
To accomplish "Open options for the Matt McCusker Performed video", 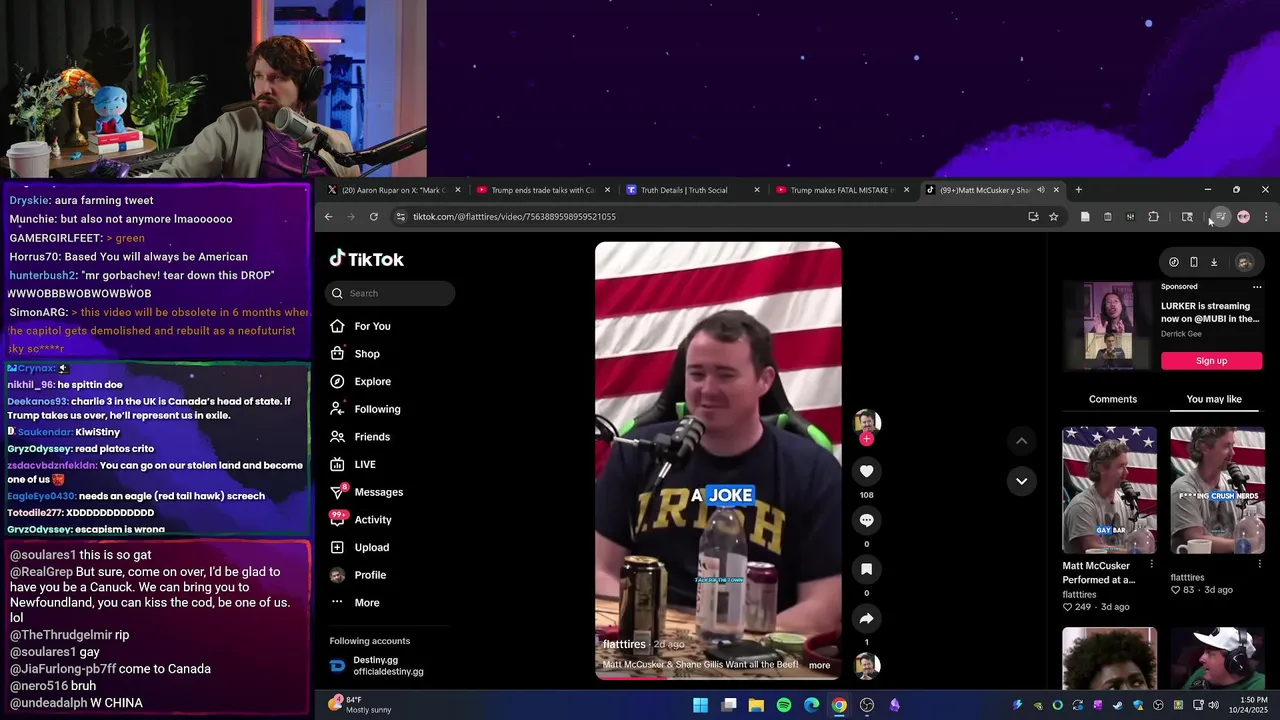I will click(x=1151, y=565).
